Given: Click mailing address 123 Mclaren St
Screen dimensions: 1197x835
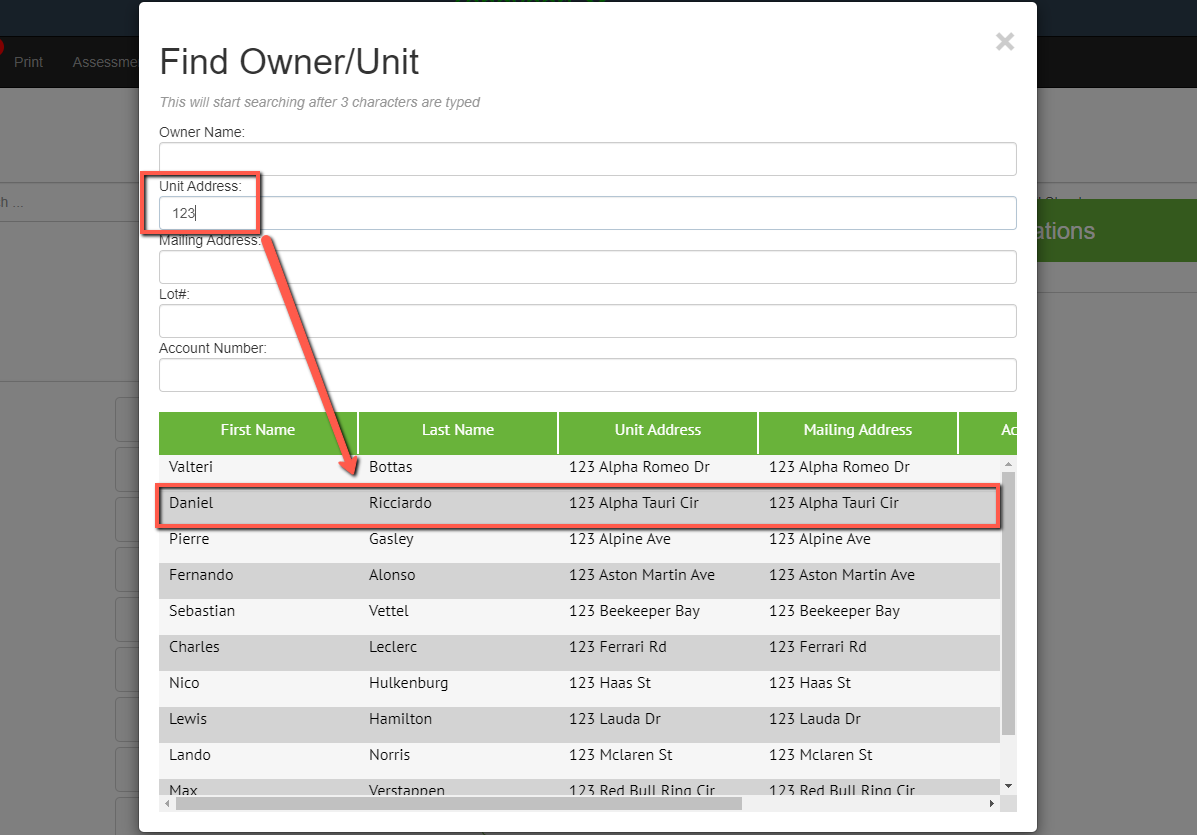Looking at the screenshot, I should [821, 754].
